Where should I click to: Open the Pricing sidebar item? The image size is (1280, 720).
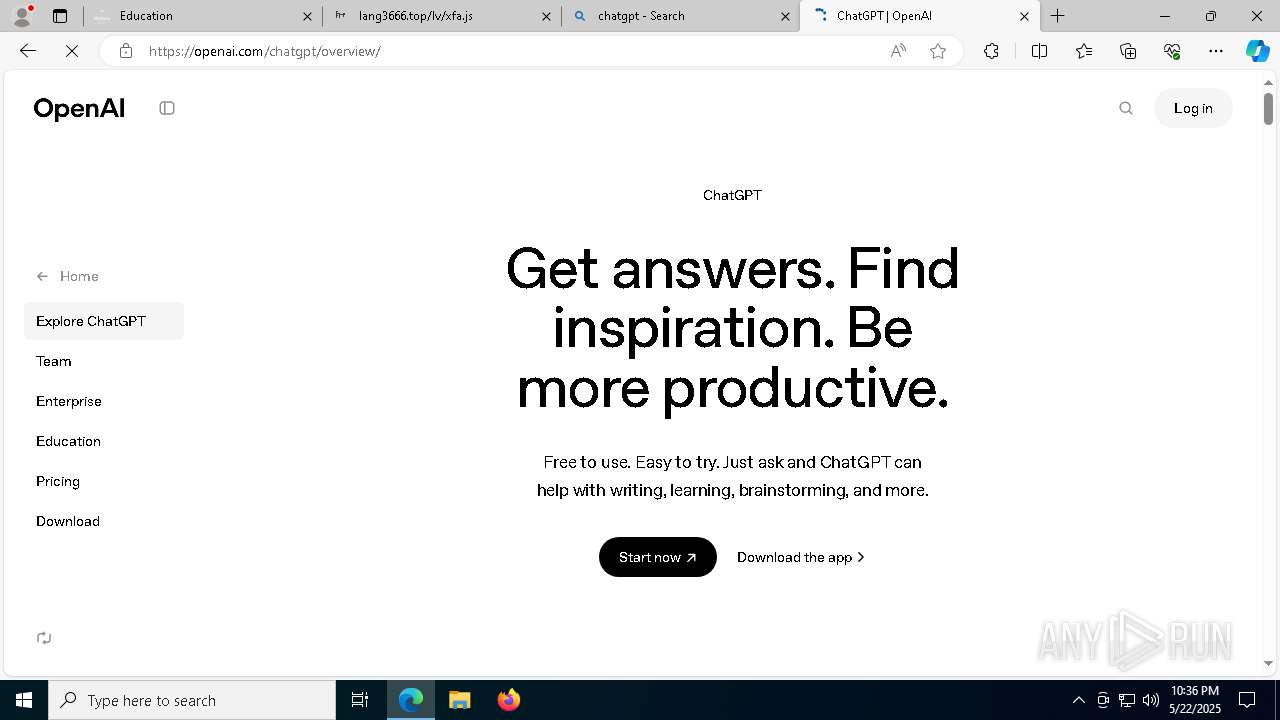(x=58, y=481)
